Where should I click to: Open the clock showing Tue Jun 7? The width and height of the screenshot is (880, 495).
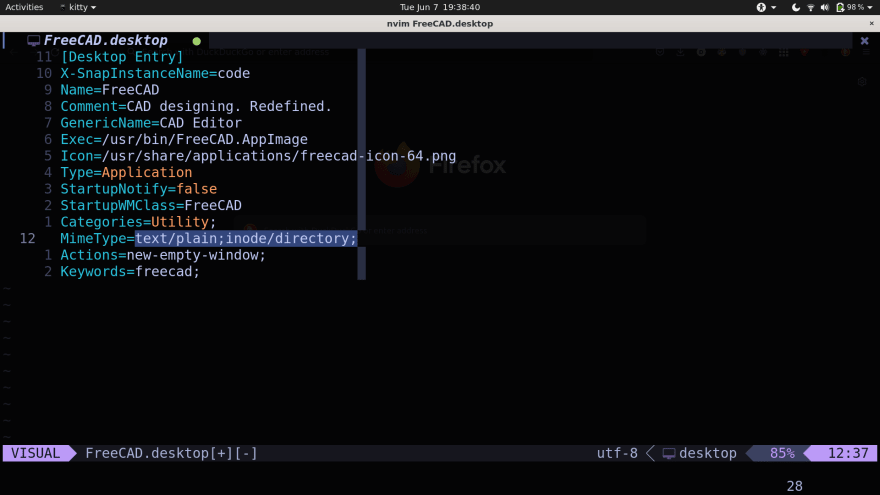tap(439, 7)
